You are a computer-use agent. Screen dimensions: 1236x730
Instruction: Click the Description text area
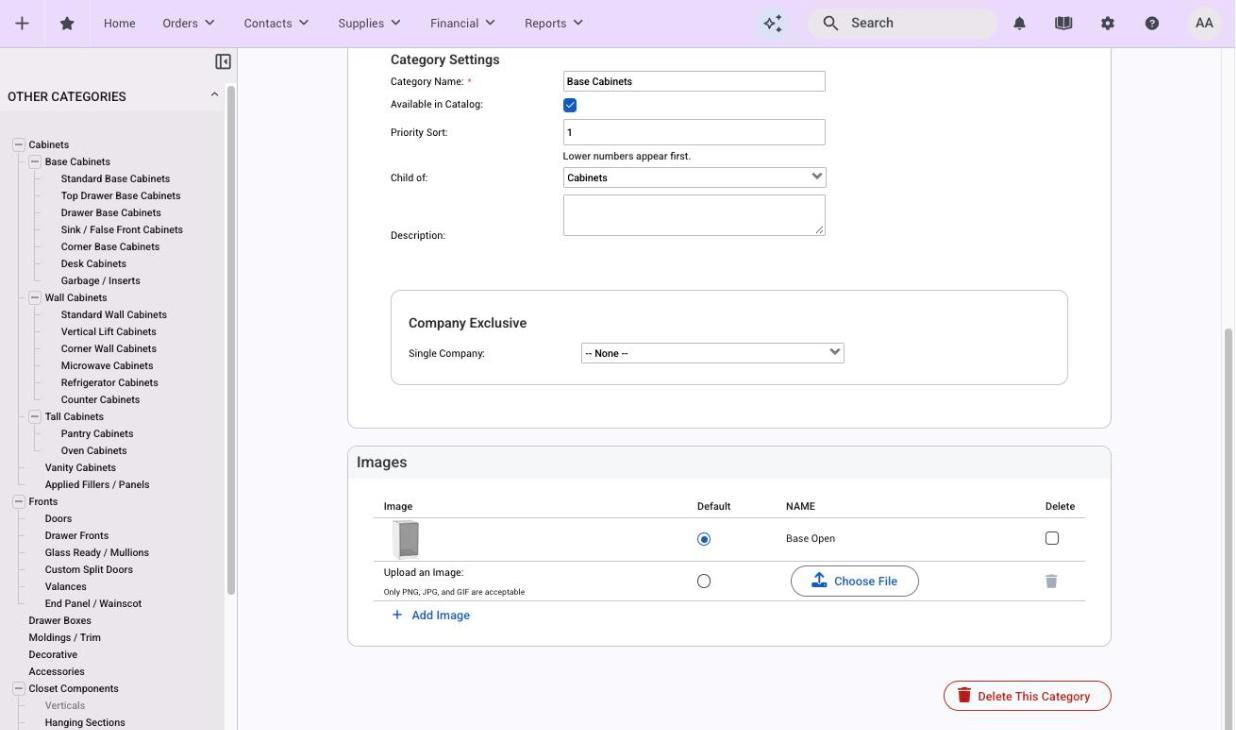pos(694,215)
